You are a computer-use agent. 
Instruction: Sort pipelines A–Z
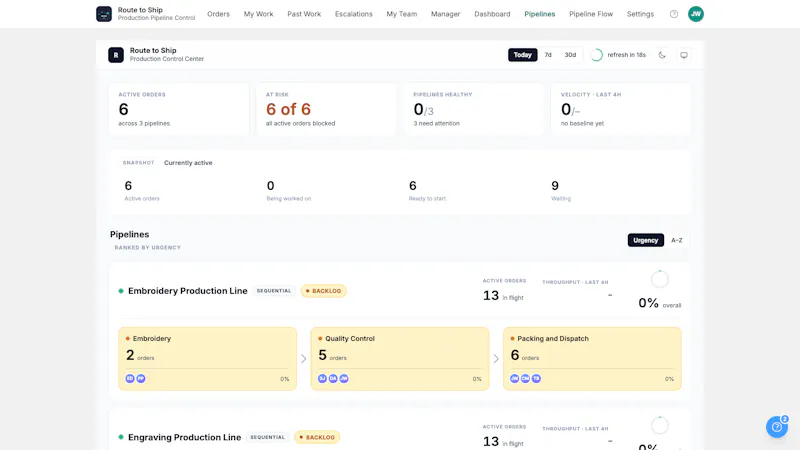click(x=677, y=240)
